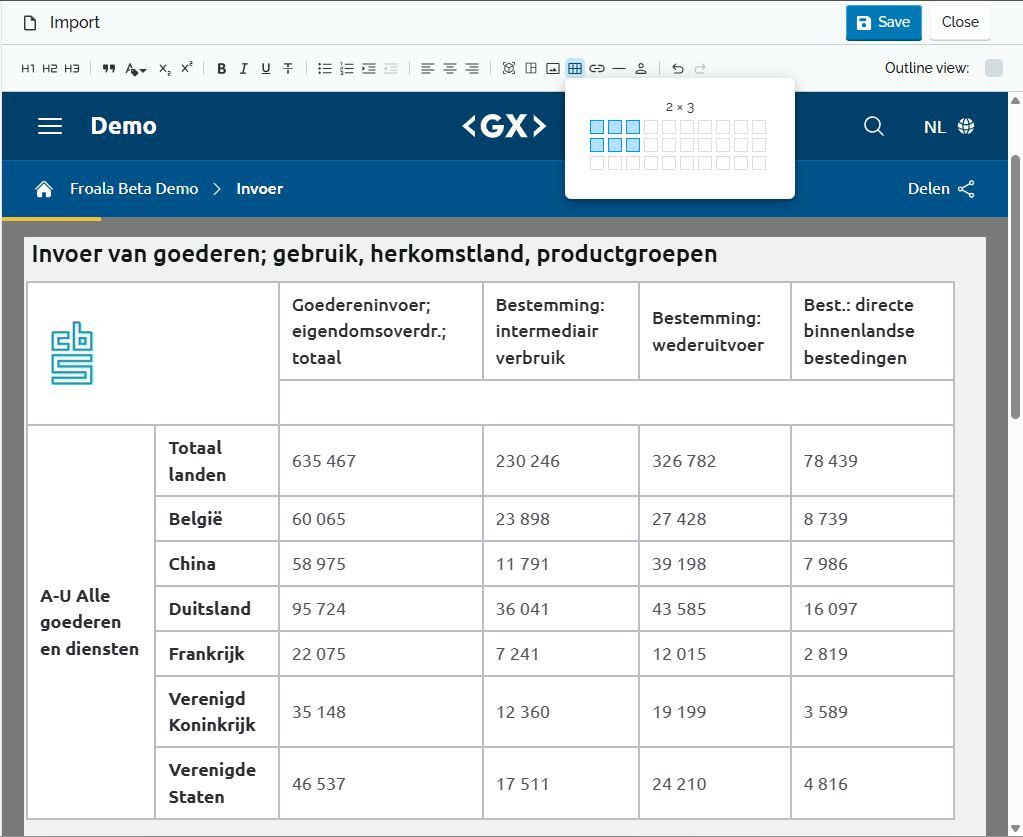Click the person icon in toolbar
Screen dimensions: 1023x837
click(x=641, y=68)
